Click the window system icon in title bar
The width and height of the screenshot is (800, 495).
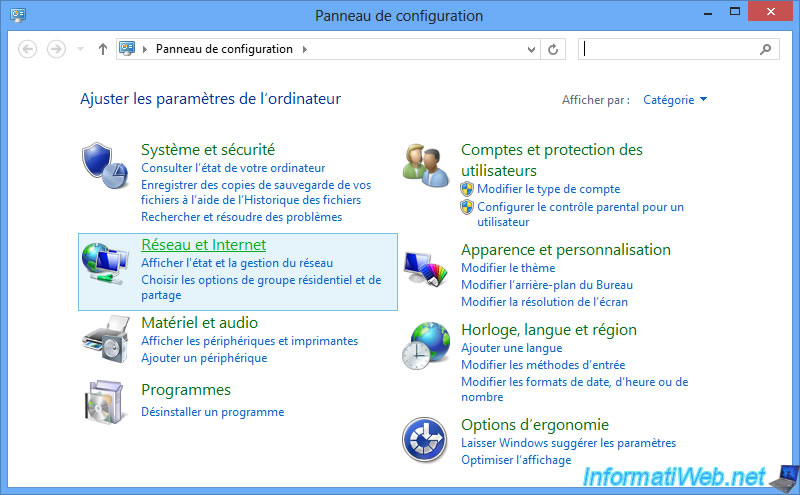click(18, 15)
